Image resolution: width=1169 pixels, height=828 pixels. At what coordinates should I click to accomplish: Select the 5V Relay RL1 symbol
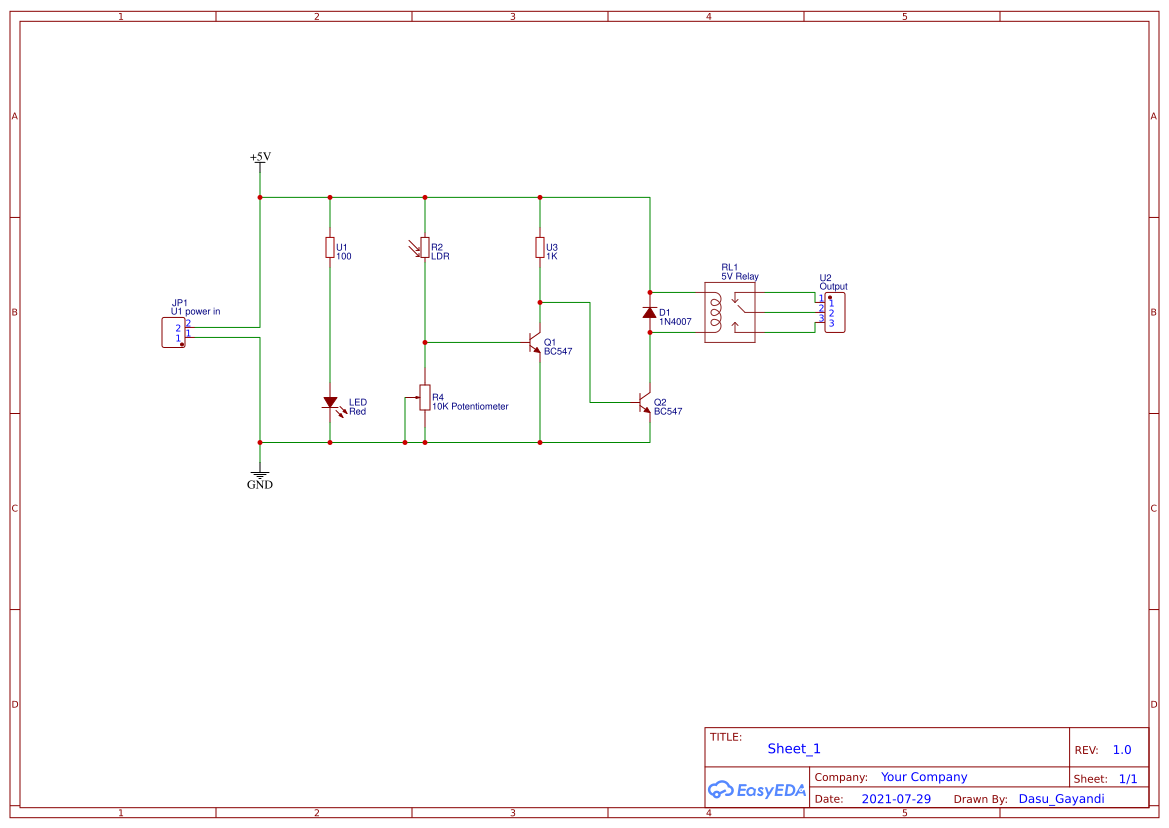(730, 312)
